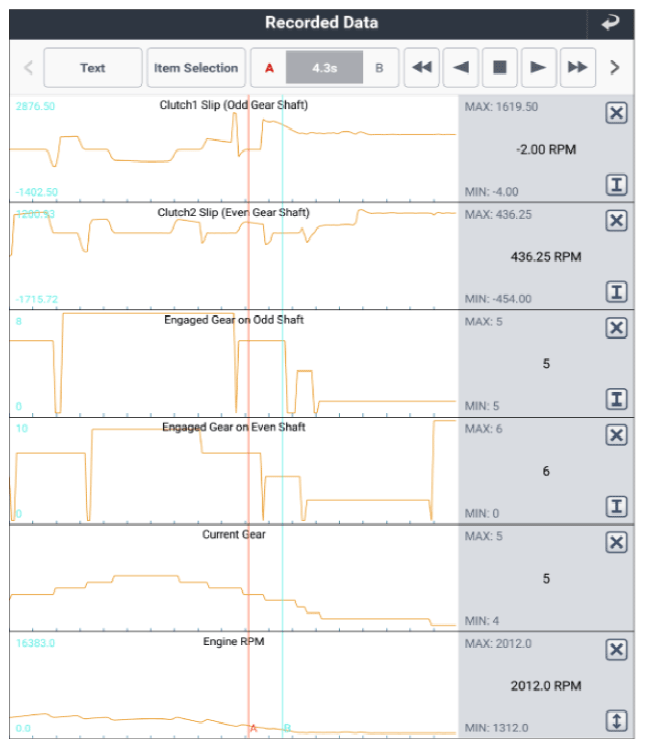Select the Engine RPM graph title
This screenshot has height=748, width=645.
234,642
